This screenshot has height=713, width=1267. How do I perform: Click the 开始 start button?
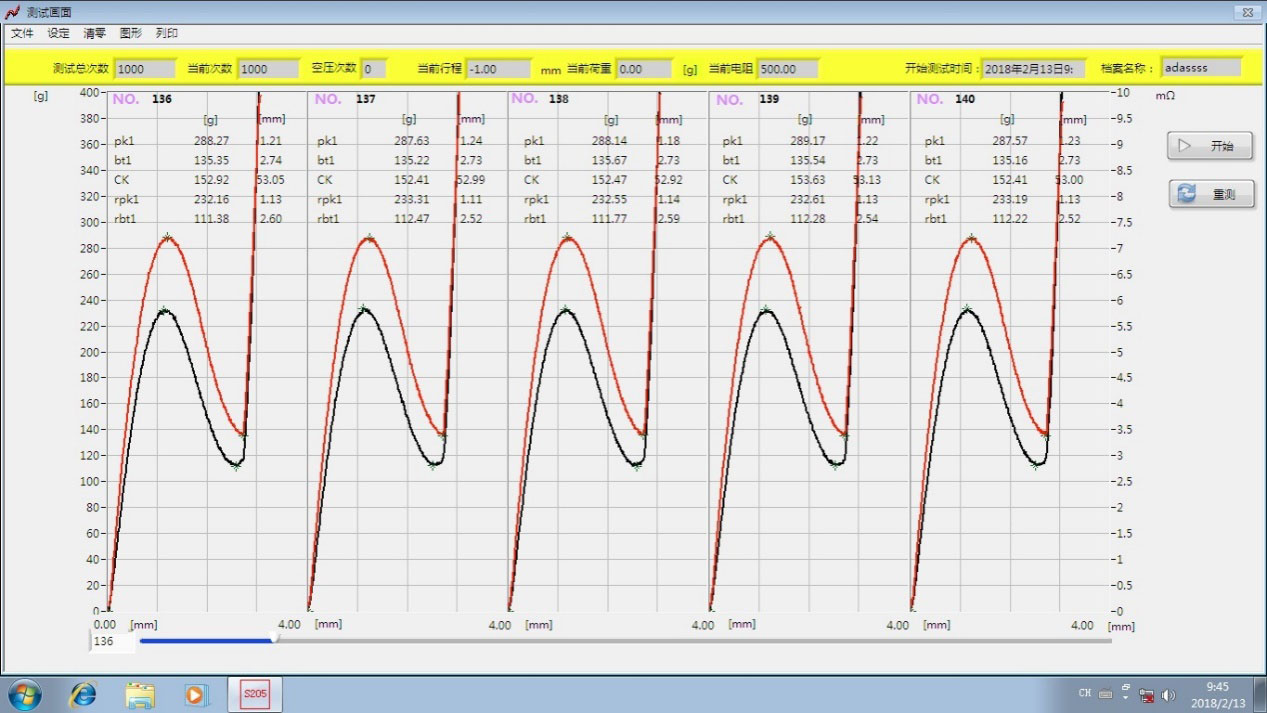pyautogui.click(x=1210, y=146)
